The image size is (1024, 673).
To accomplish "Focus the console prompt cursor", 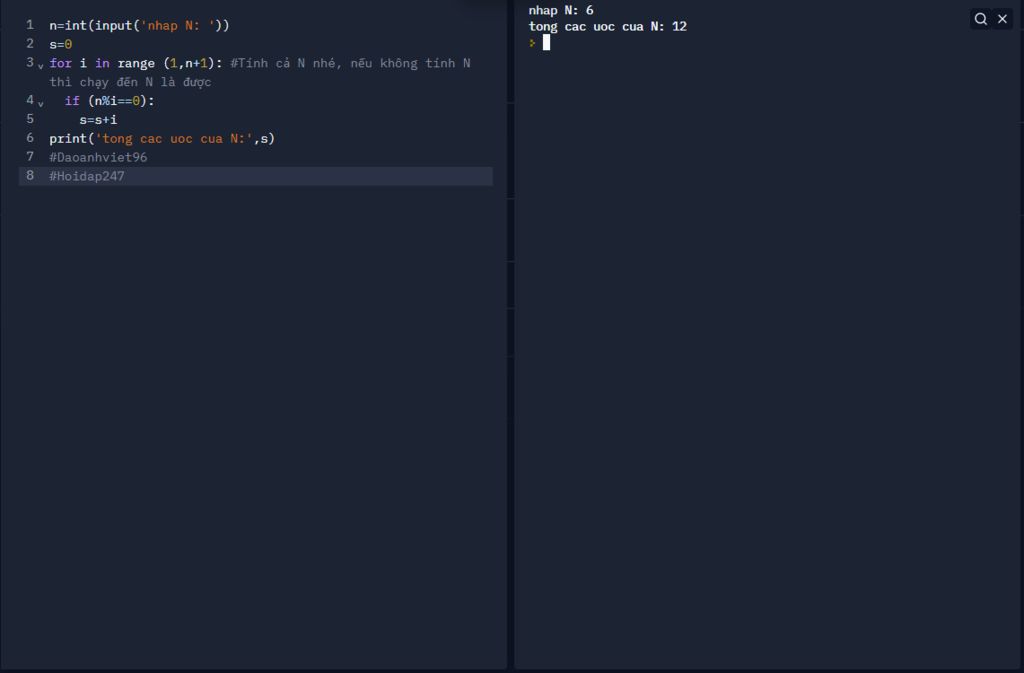I will (546, 42).
